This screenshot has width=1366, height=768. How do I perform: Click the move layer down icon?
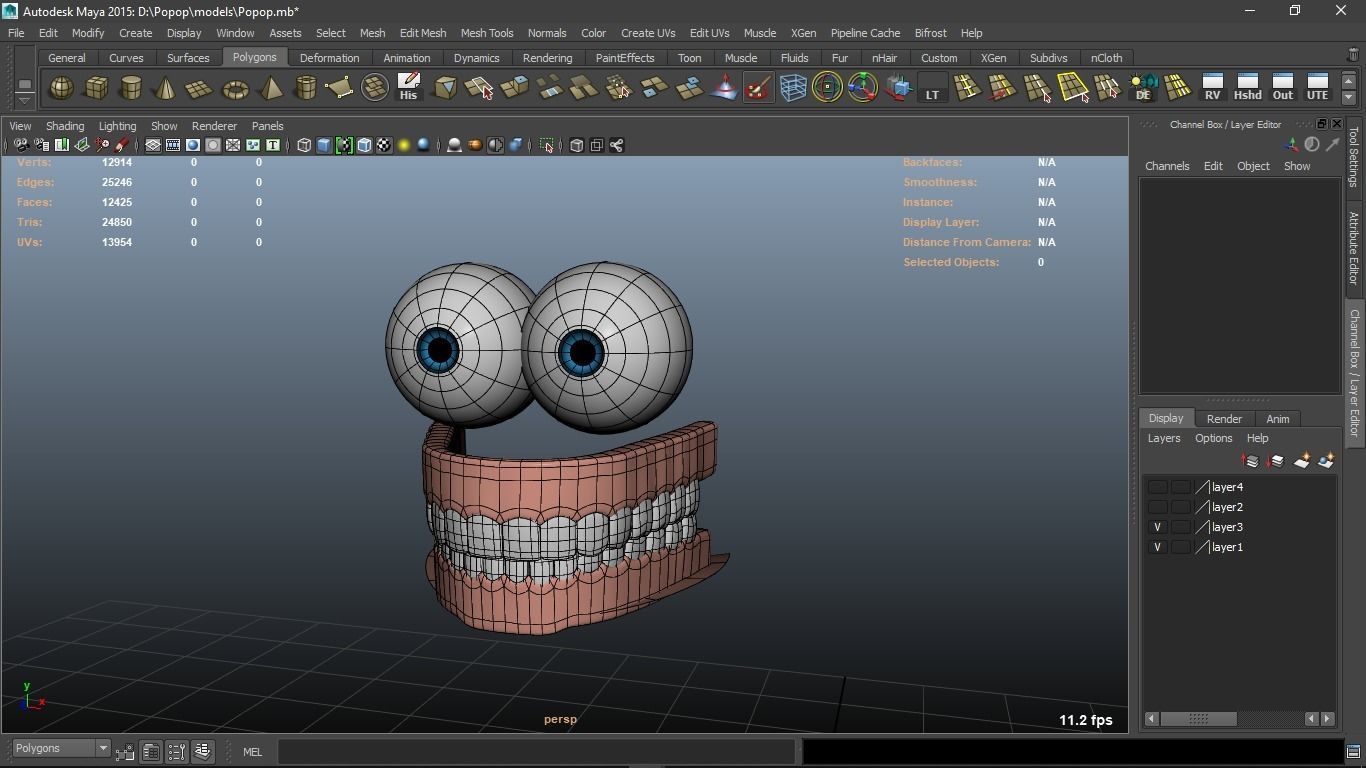point(1275,461)
